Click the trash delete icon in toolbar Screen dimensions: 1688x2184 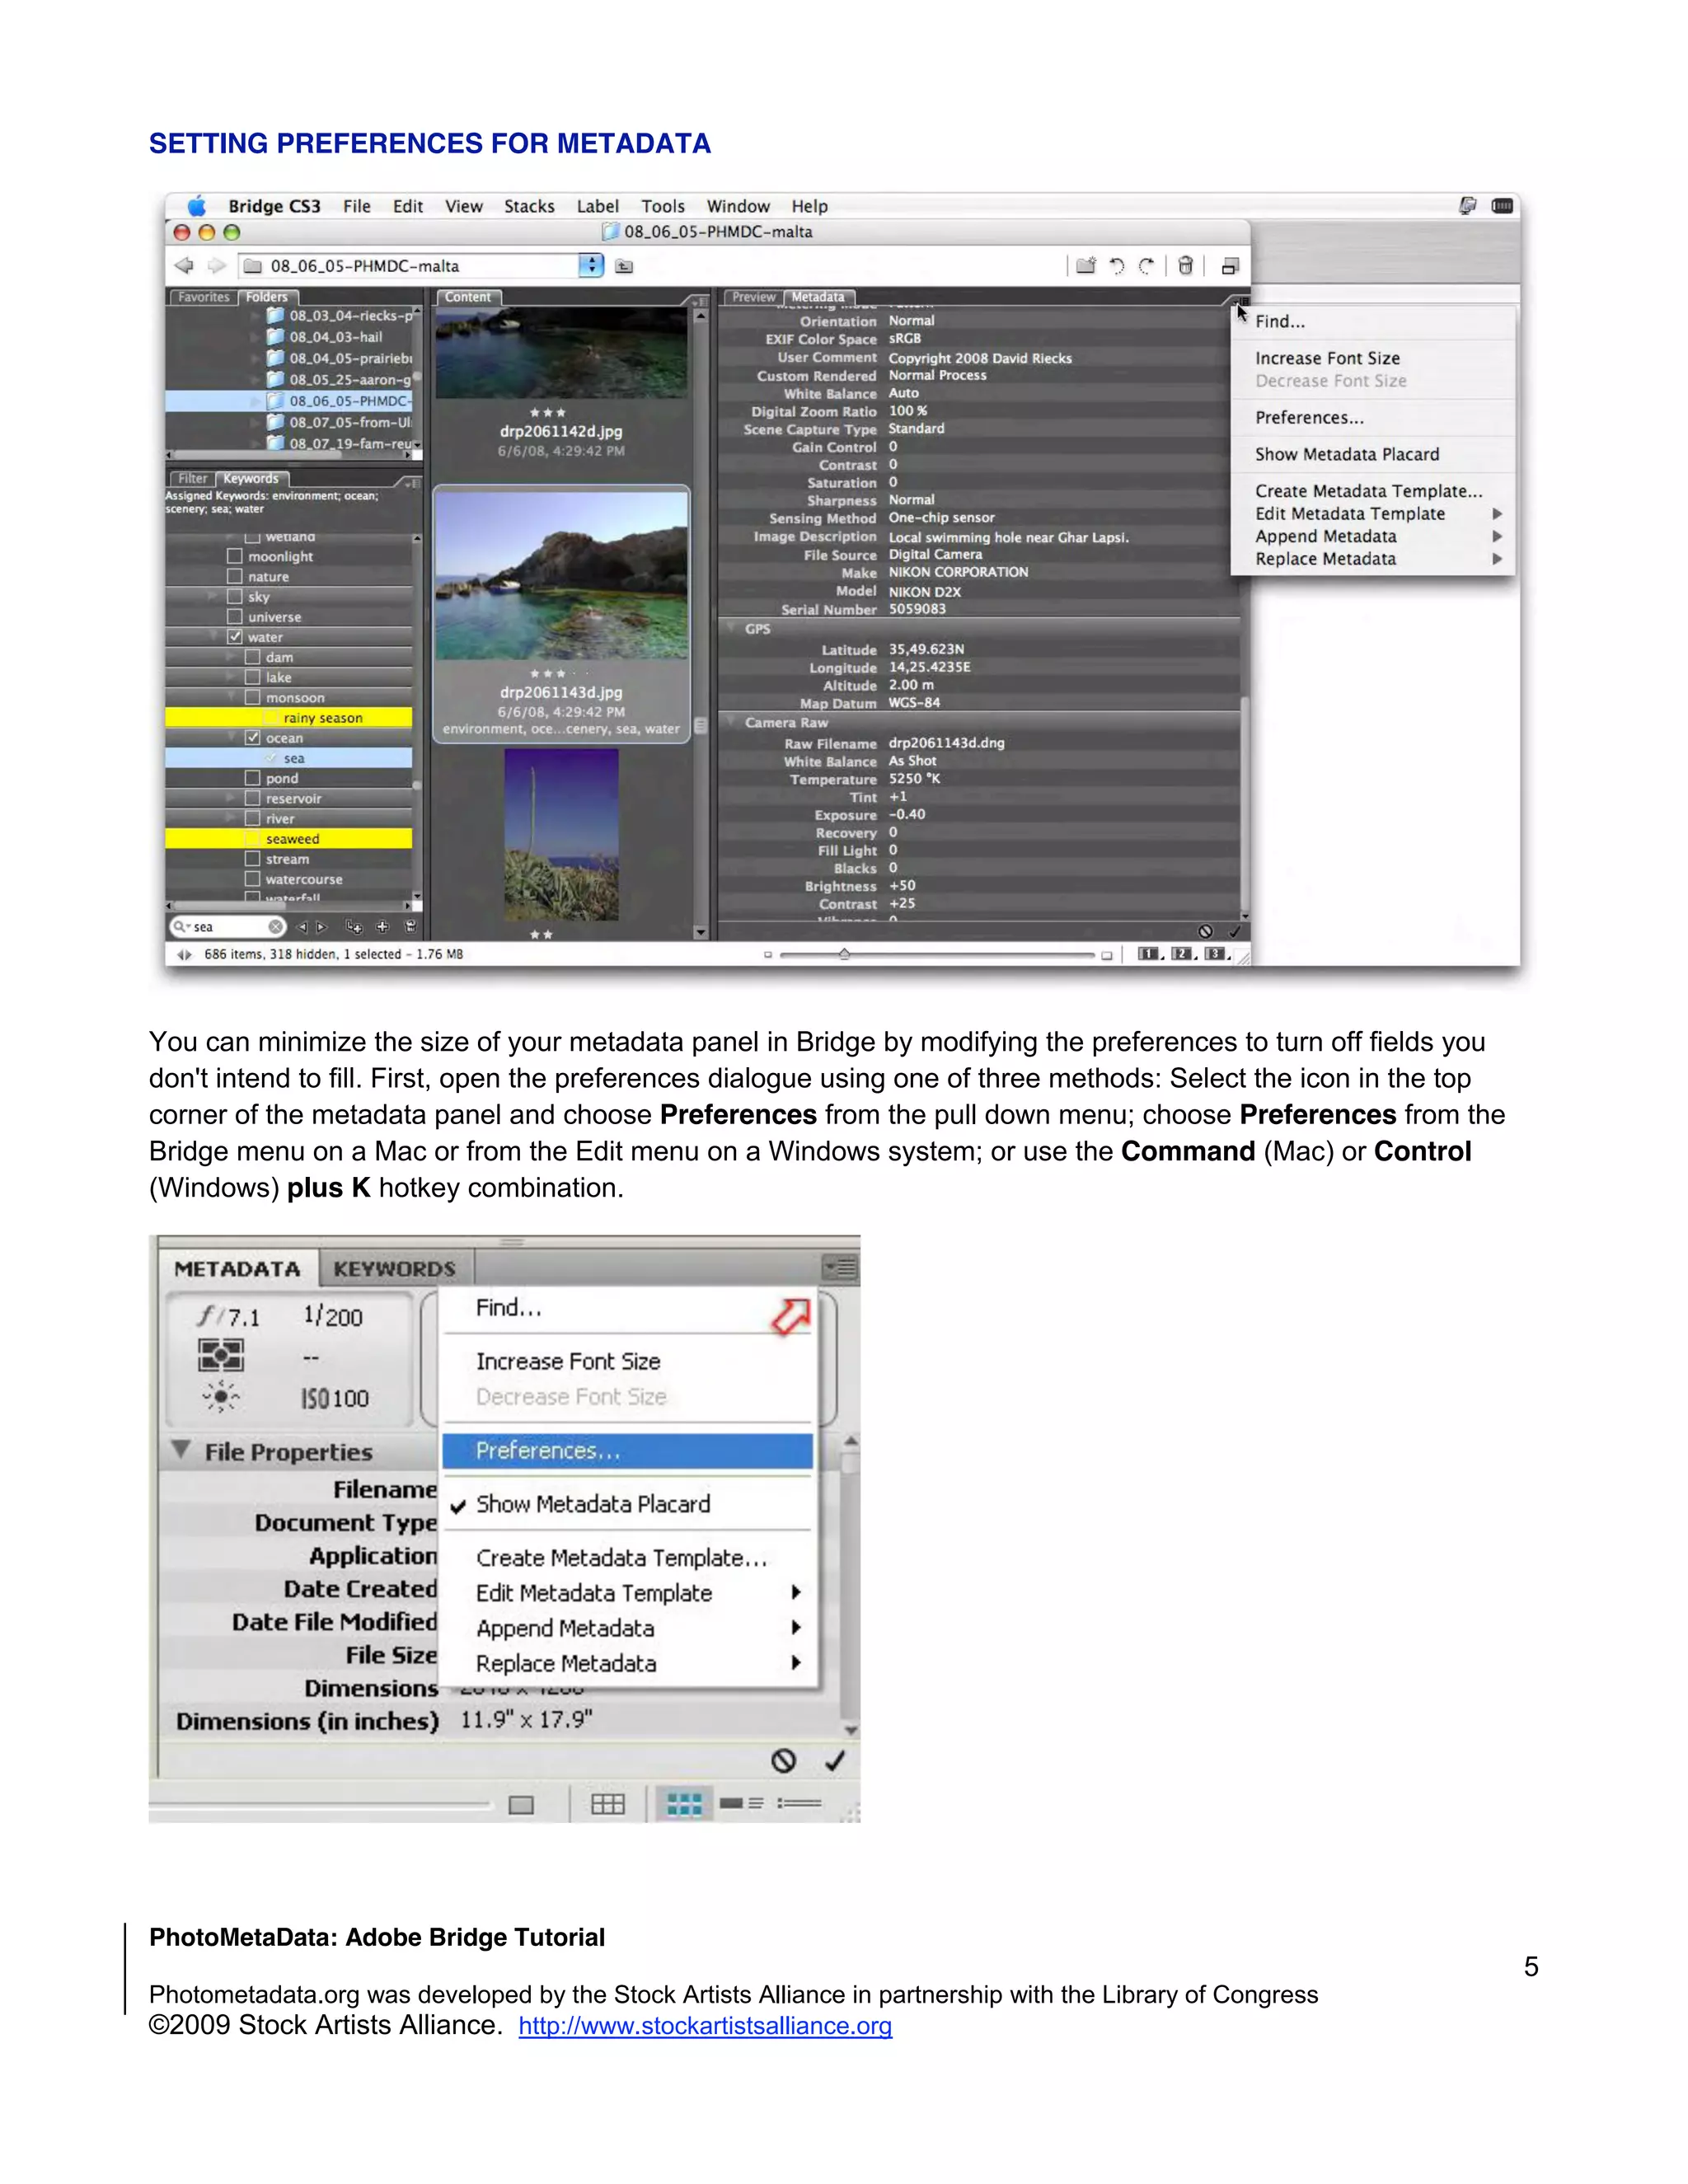pyautogui.click(x=1185, y=265)
